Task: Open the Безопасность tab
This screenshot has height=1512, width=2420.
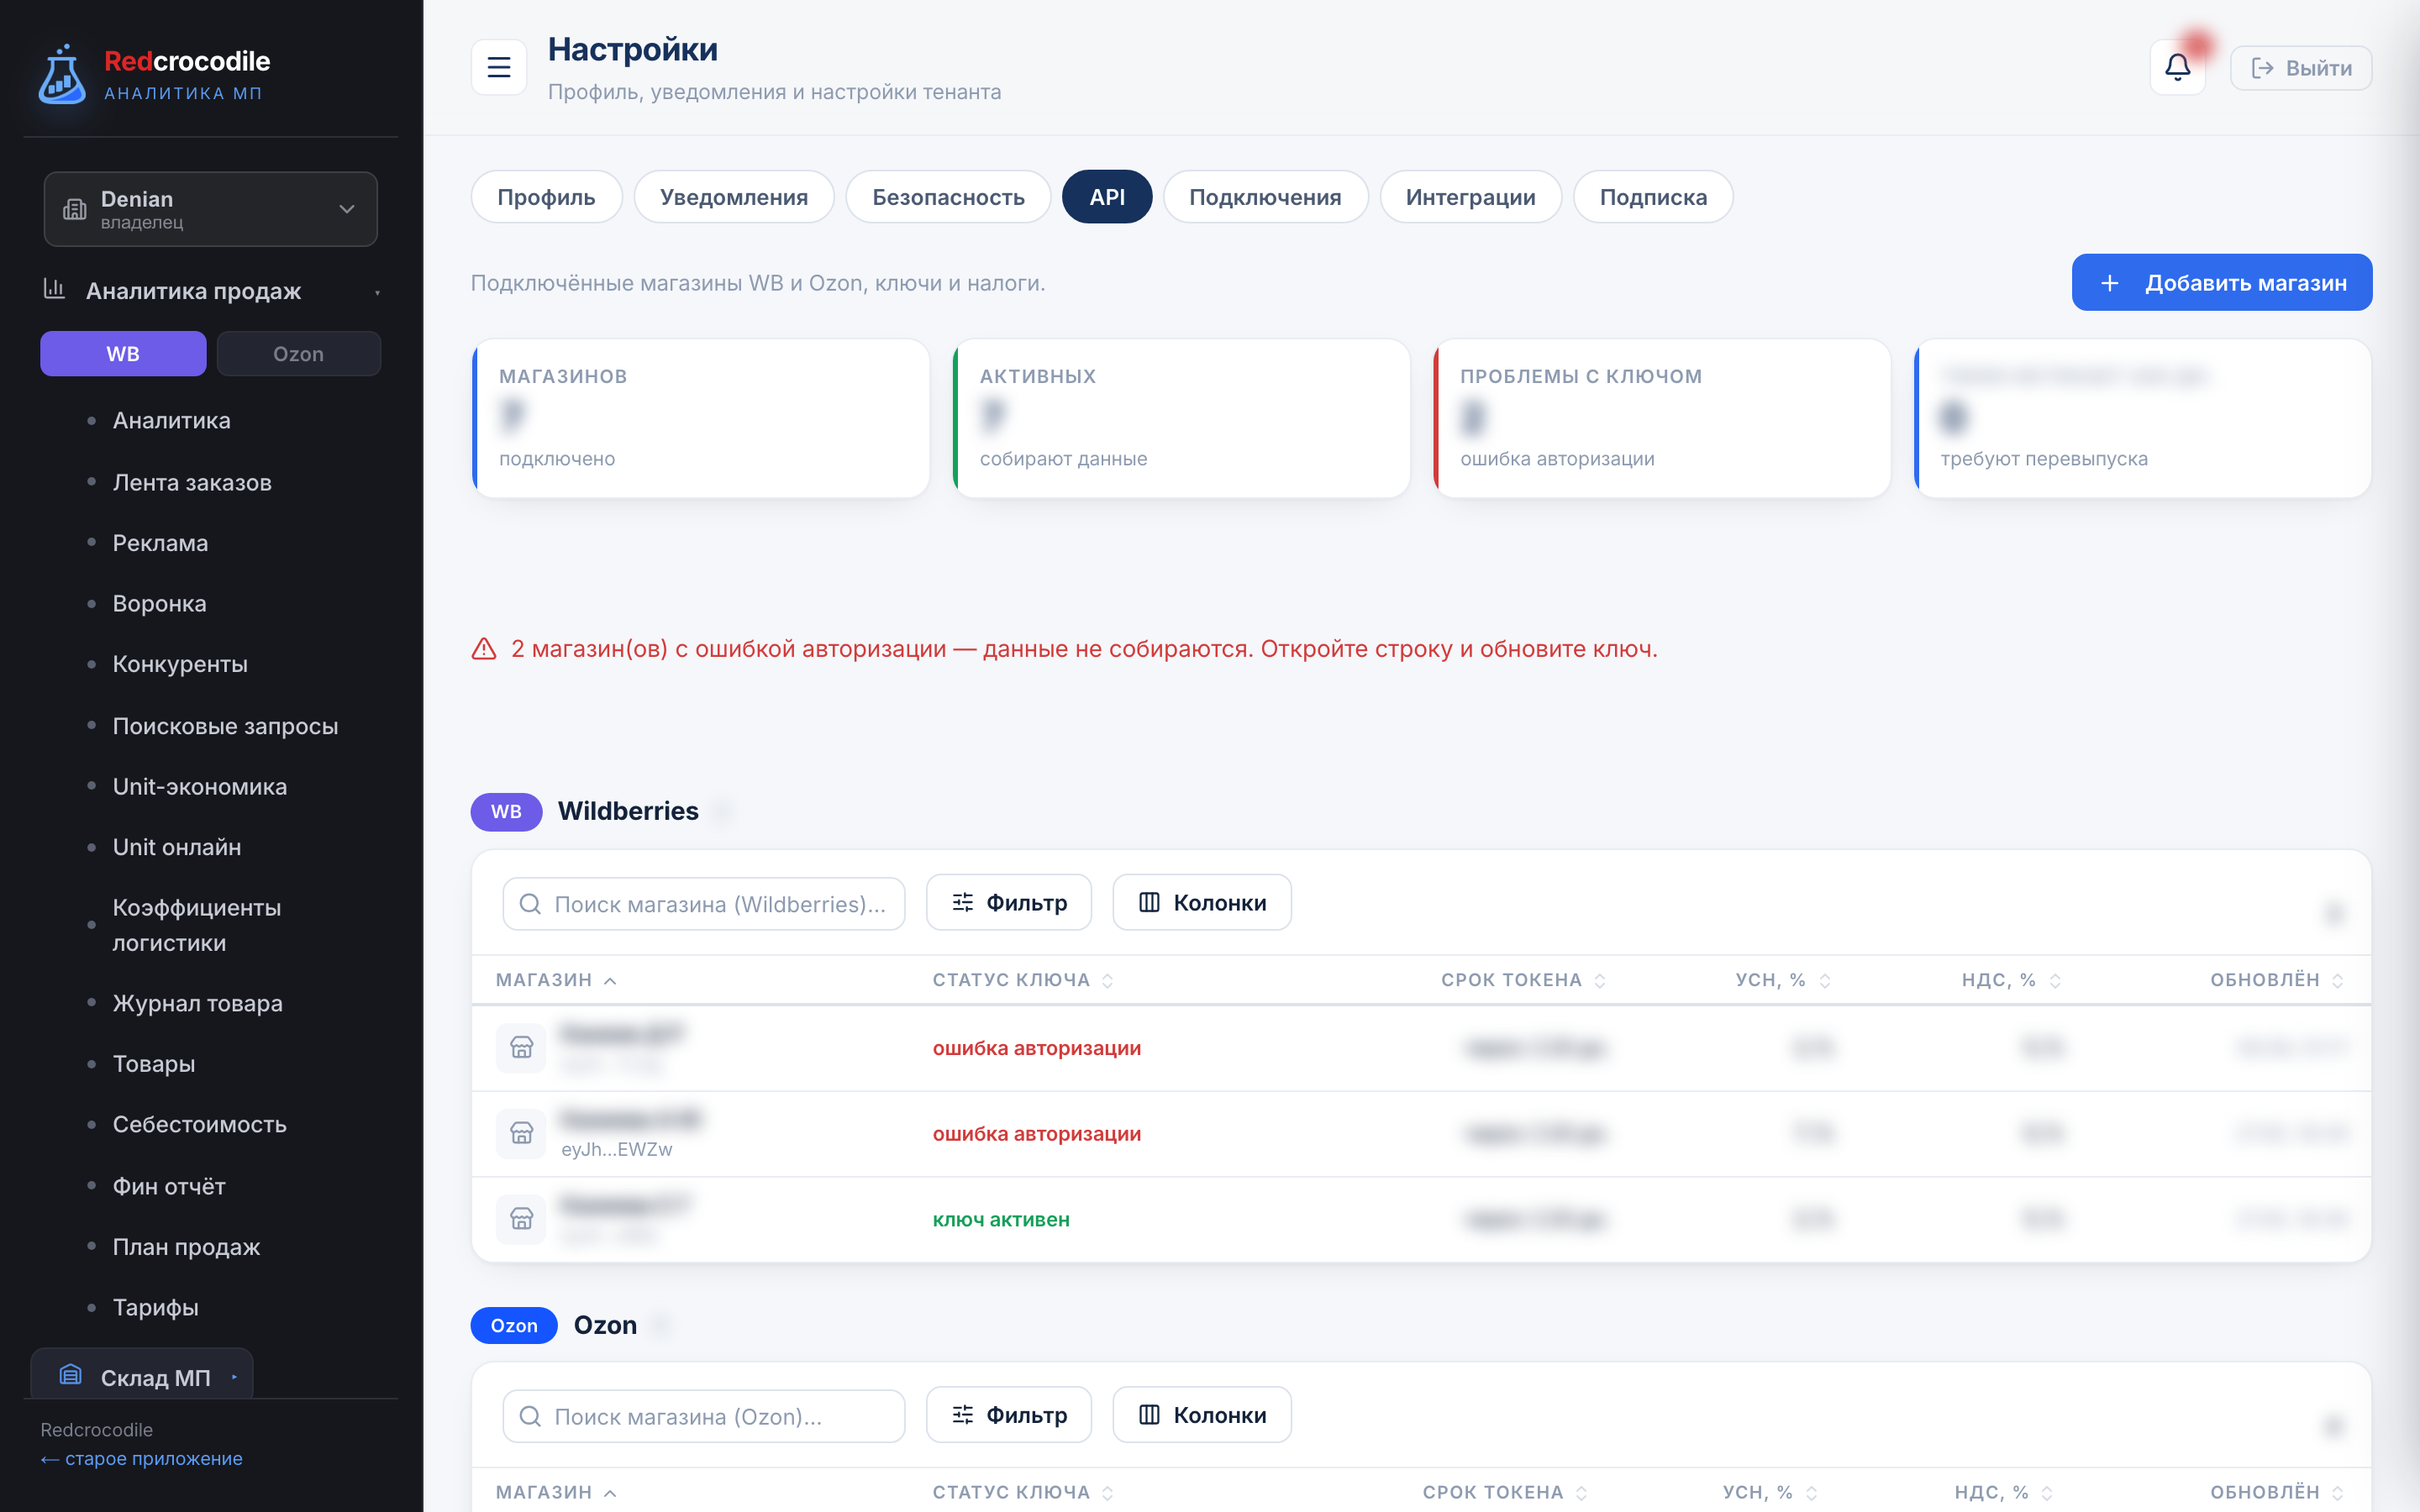Action: tap(948, 197)
